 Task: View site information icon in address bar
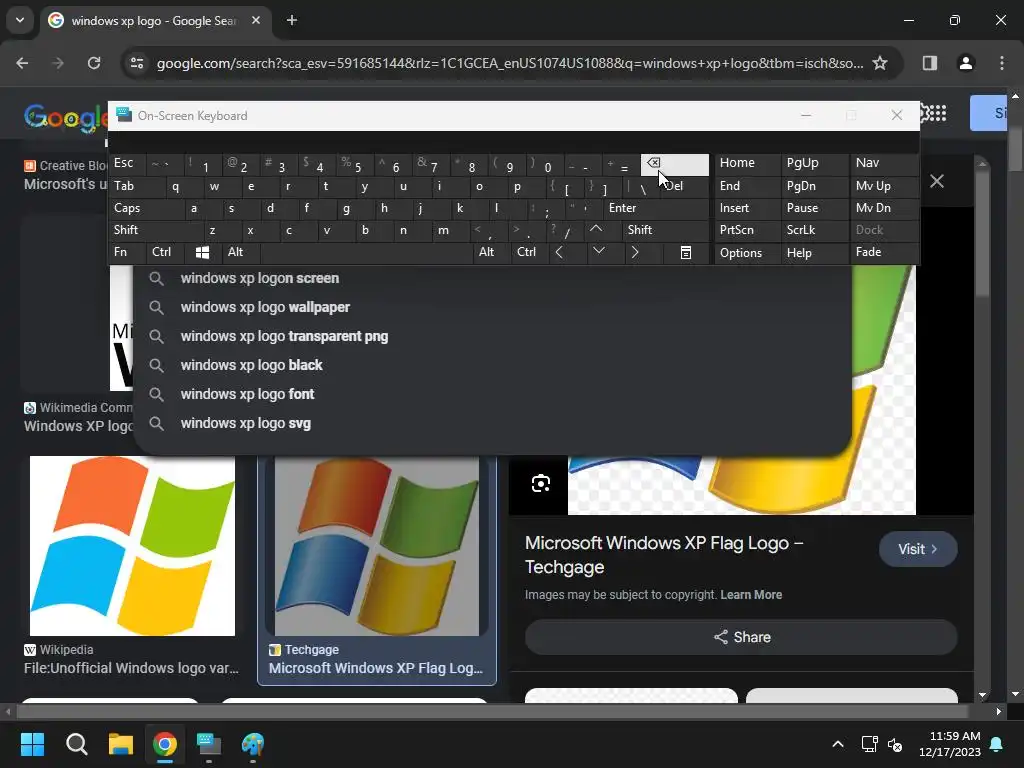pos(137,63)
